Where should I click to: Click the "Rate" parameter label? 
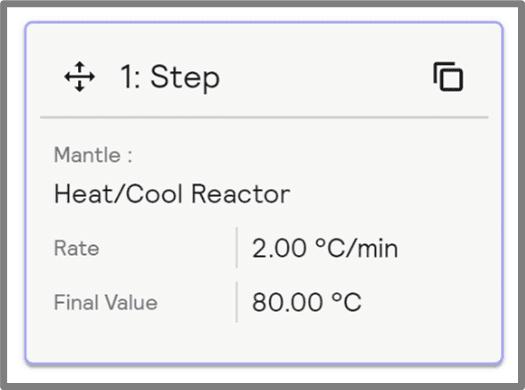click(x=77, y=248)
